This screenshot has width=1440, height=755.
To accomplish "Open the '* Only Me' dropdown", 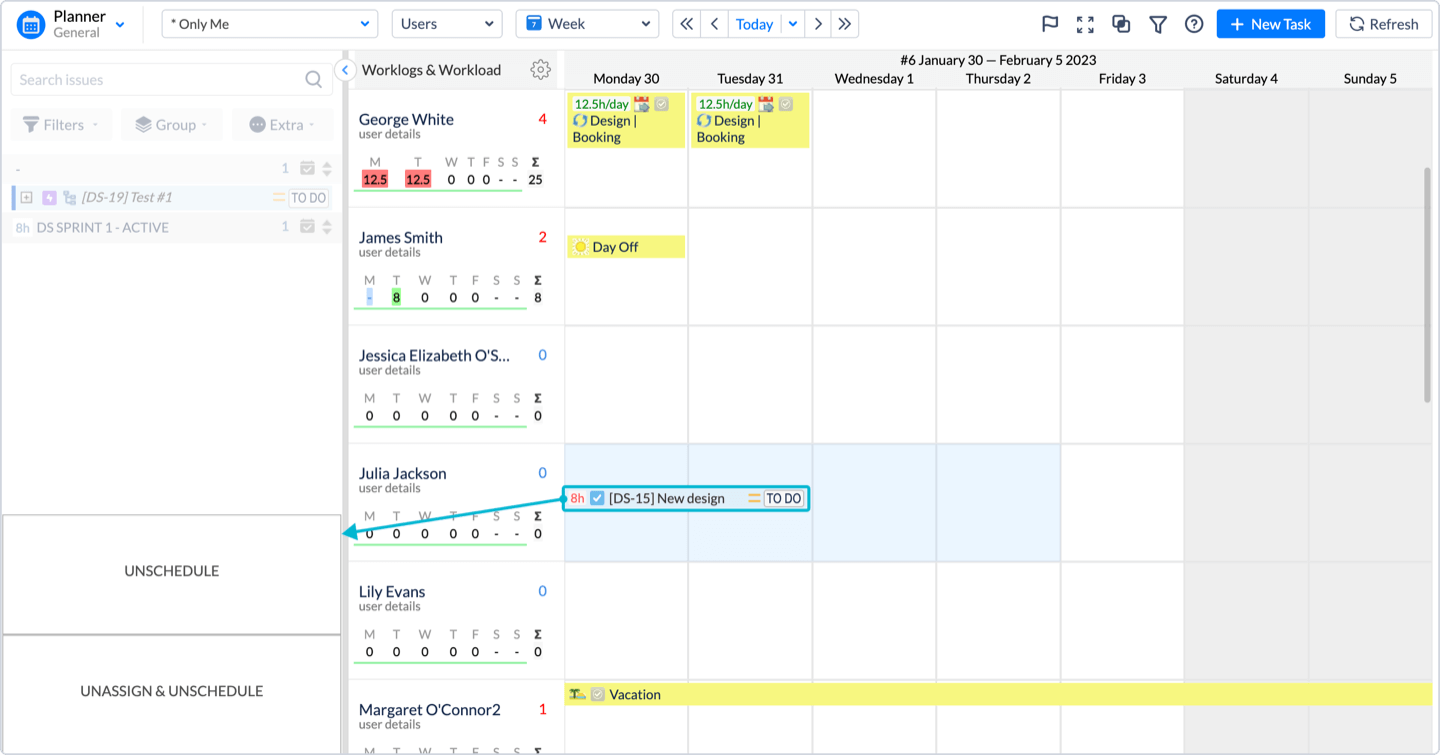I will coord(269,24).
